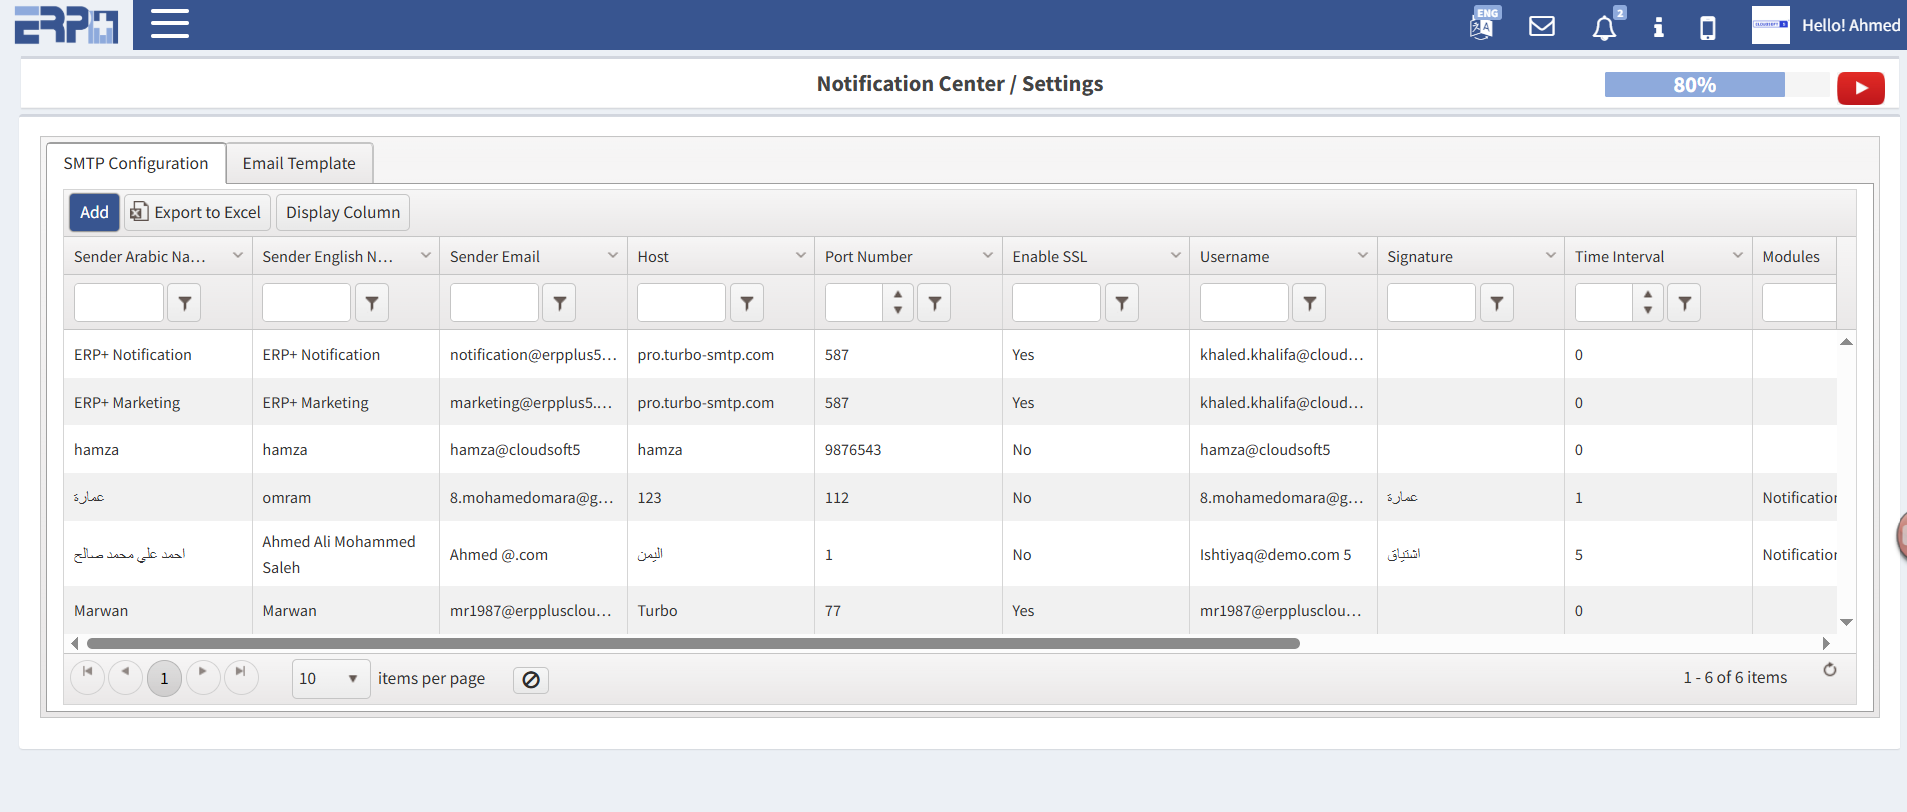The width and height of the screenshot is (1907, 812).
Task: Play the YouTube help video
Action: 1860,88
